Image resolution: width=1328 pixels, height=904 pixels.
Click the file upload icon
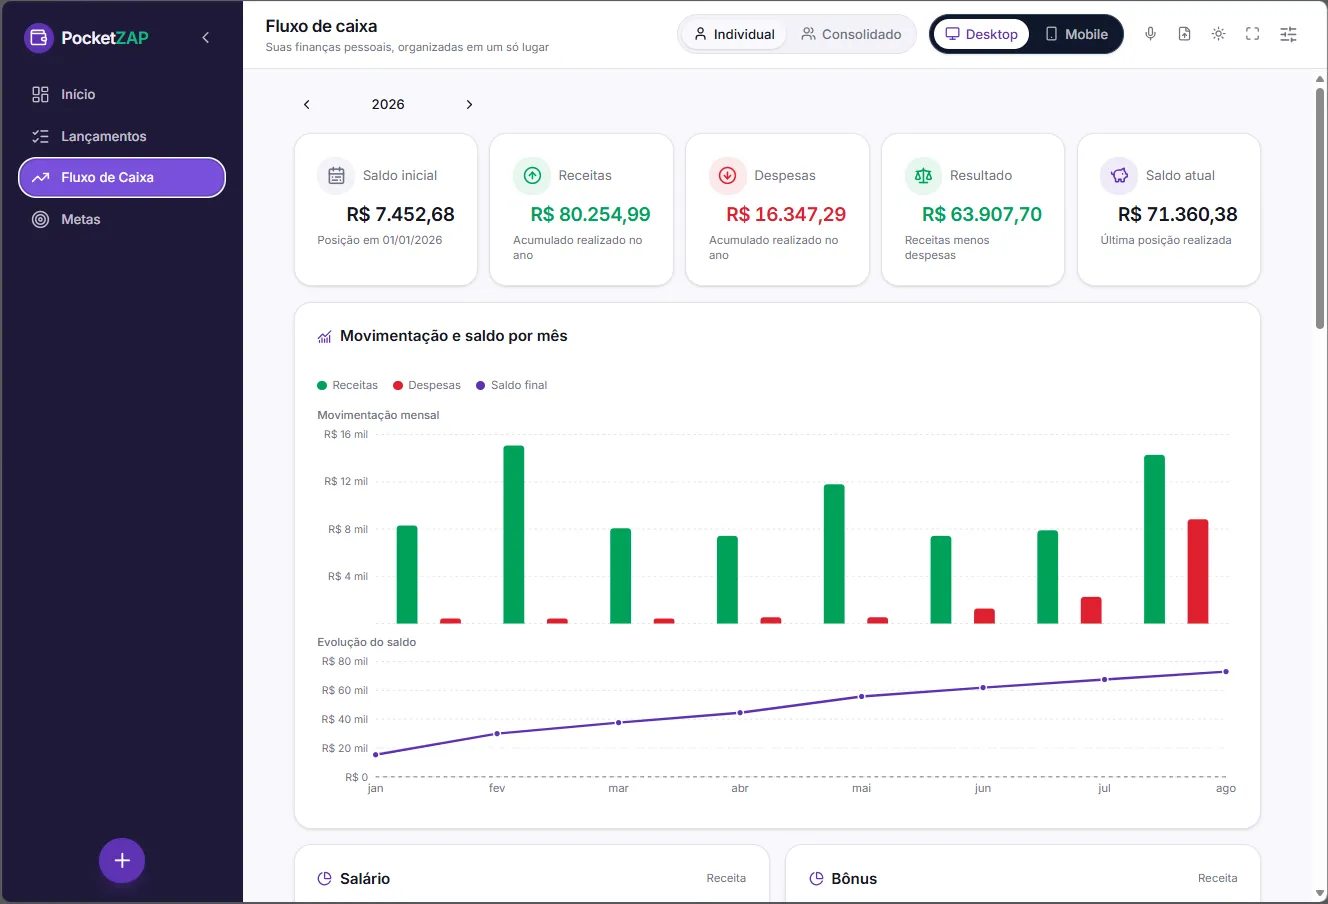click(x=1185, y=34)
